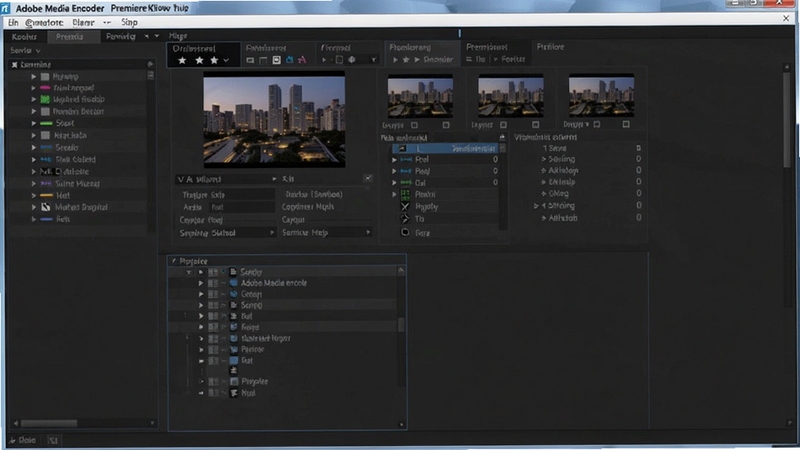Expand the green square row in left tree
The height and width of the screenshot is (450, 800).
(x=34, y=100)
